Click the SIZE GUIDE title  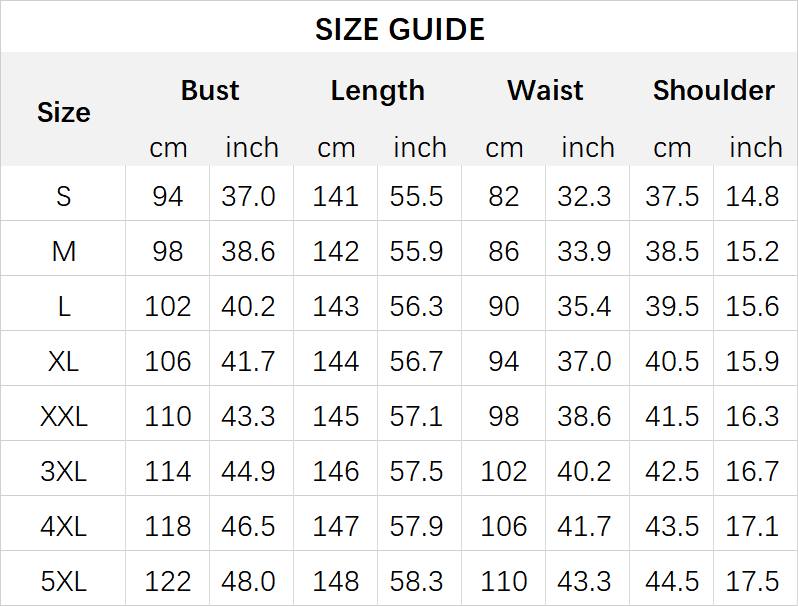(399, 29)
